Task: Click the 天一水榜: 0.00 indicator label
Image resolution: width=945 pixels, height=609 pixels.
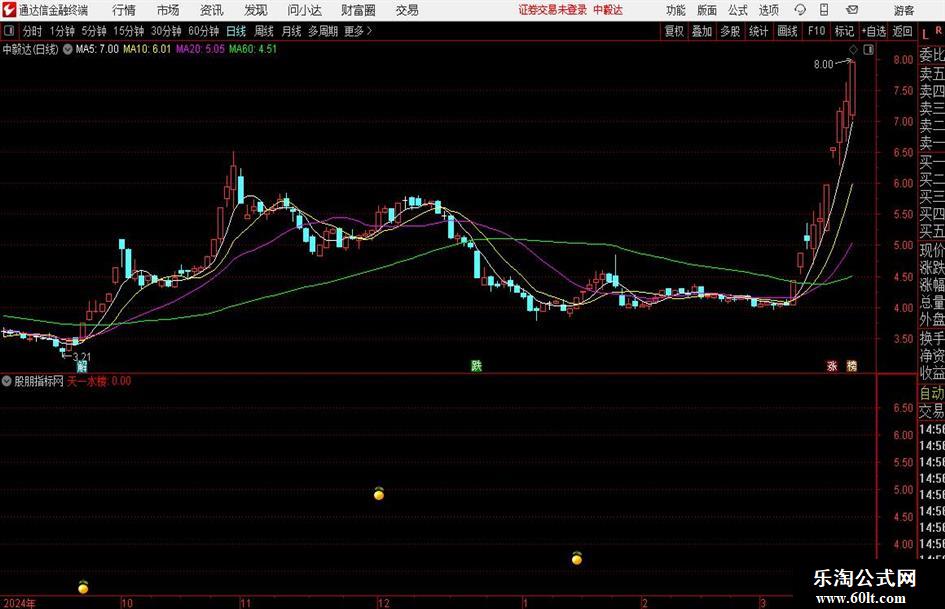Action: 99,381
